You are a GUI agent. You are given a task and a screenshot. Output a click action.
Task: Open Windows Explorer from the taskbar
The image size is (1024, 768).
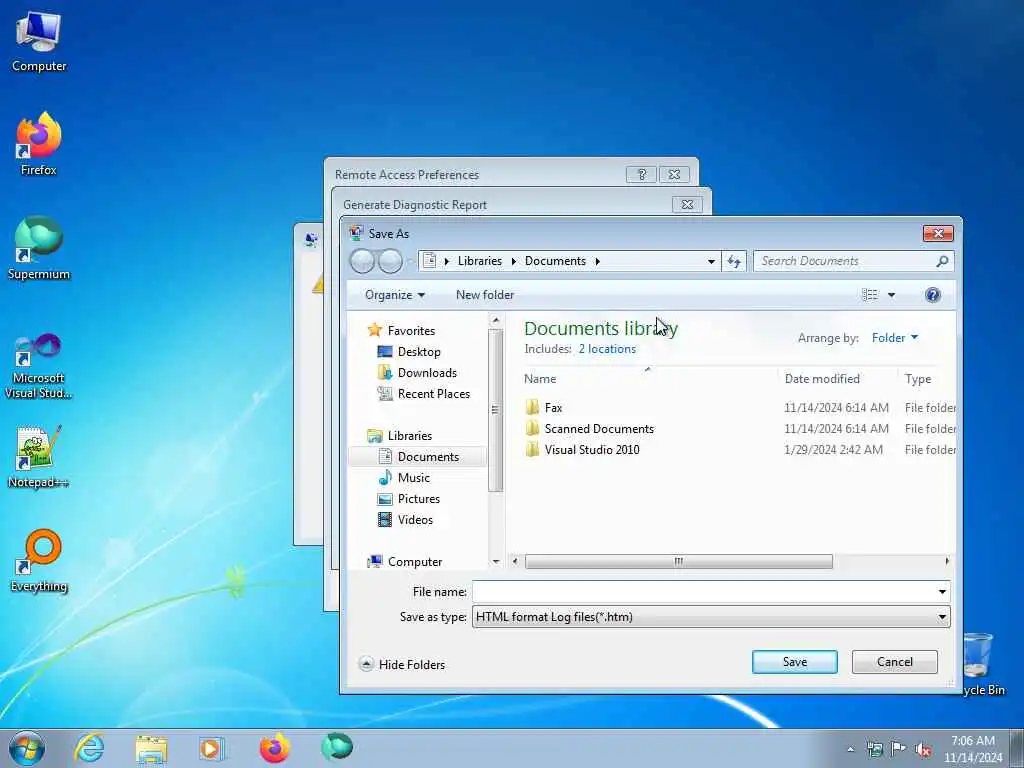point(152,748)
